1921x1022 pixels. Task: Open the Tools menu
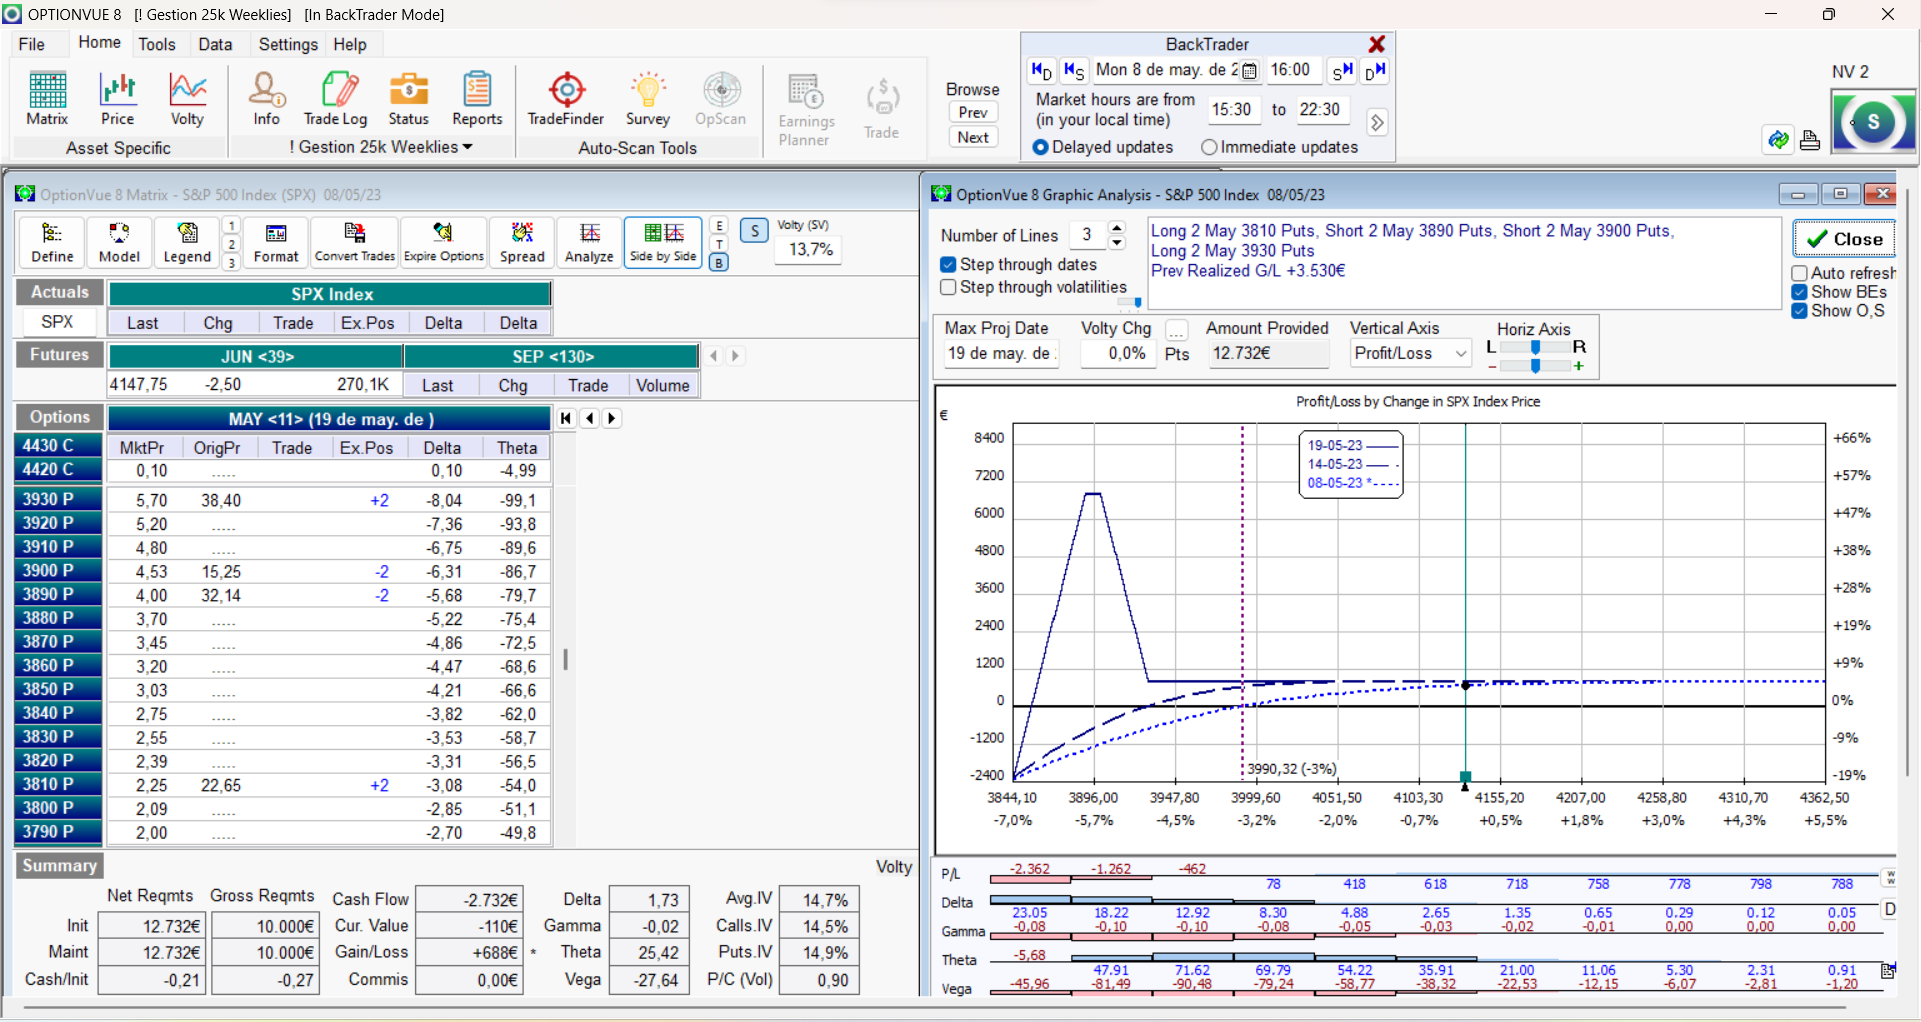157,44
